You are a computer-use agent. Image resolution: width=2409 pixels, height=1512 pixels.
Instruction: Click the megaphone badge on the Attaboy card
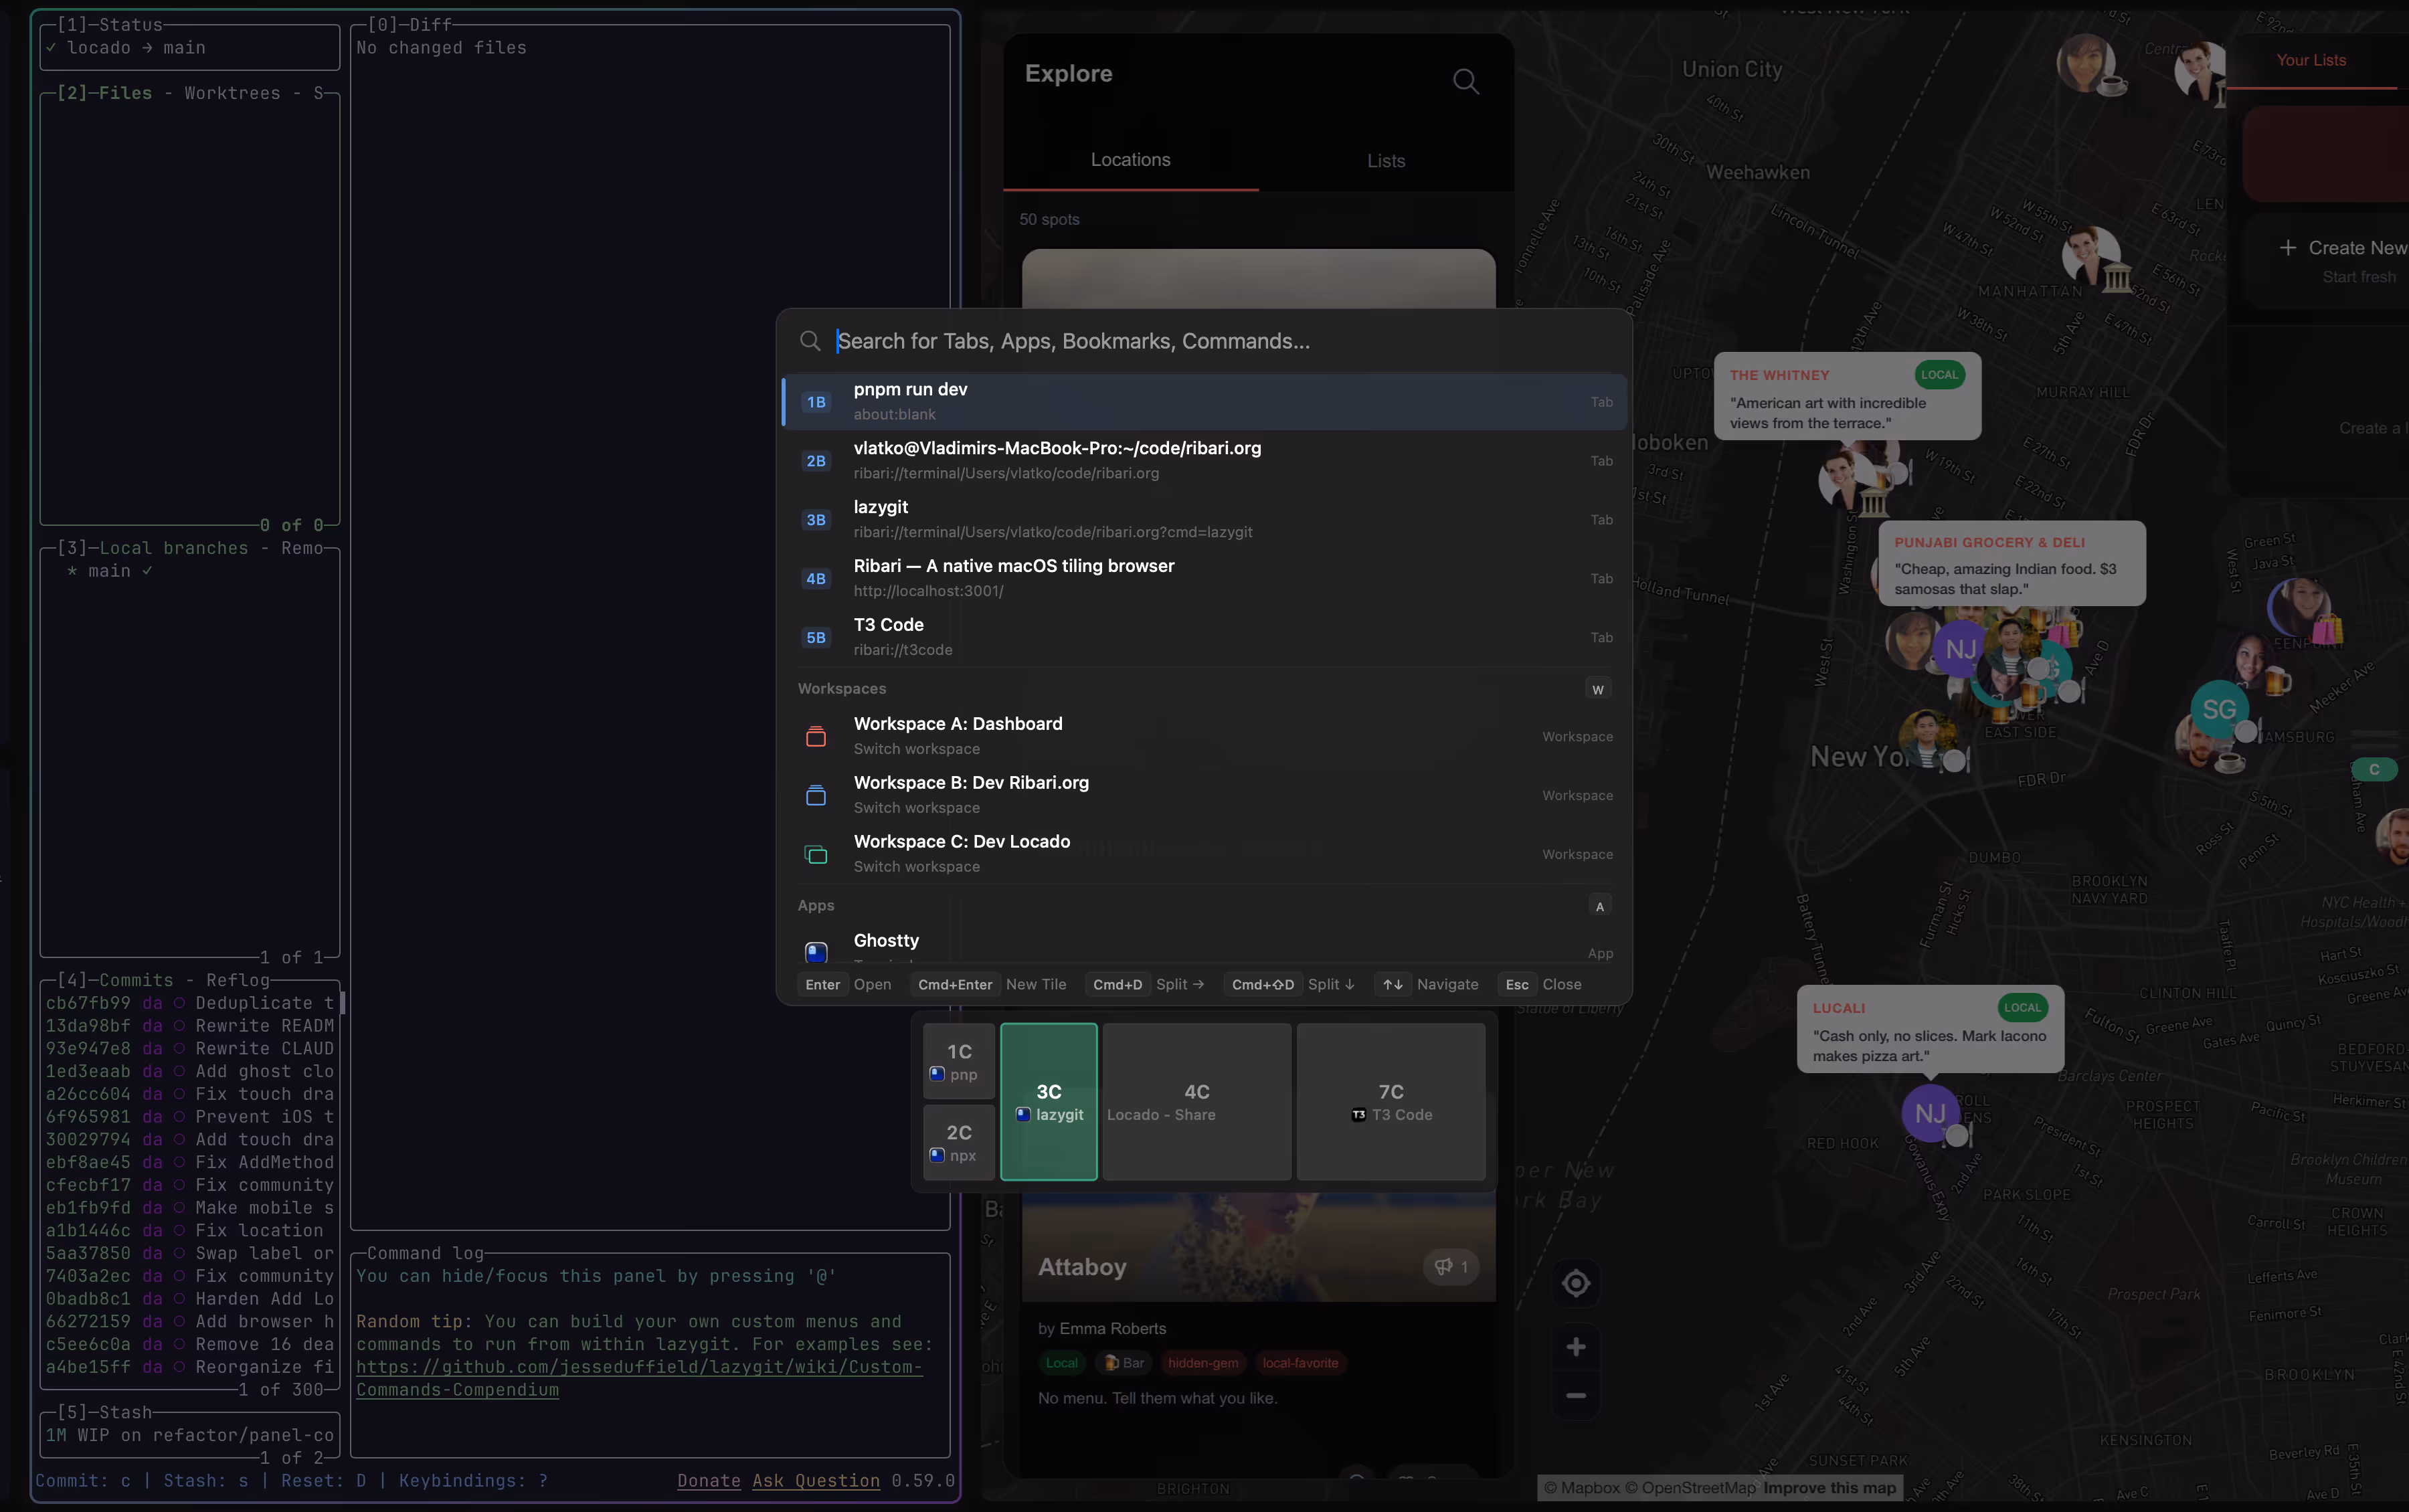1449,1266
